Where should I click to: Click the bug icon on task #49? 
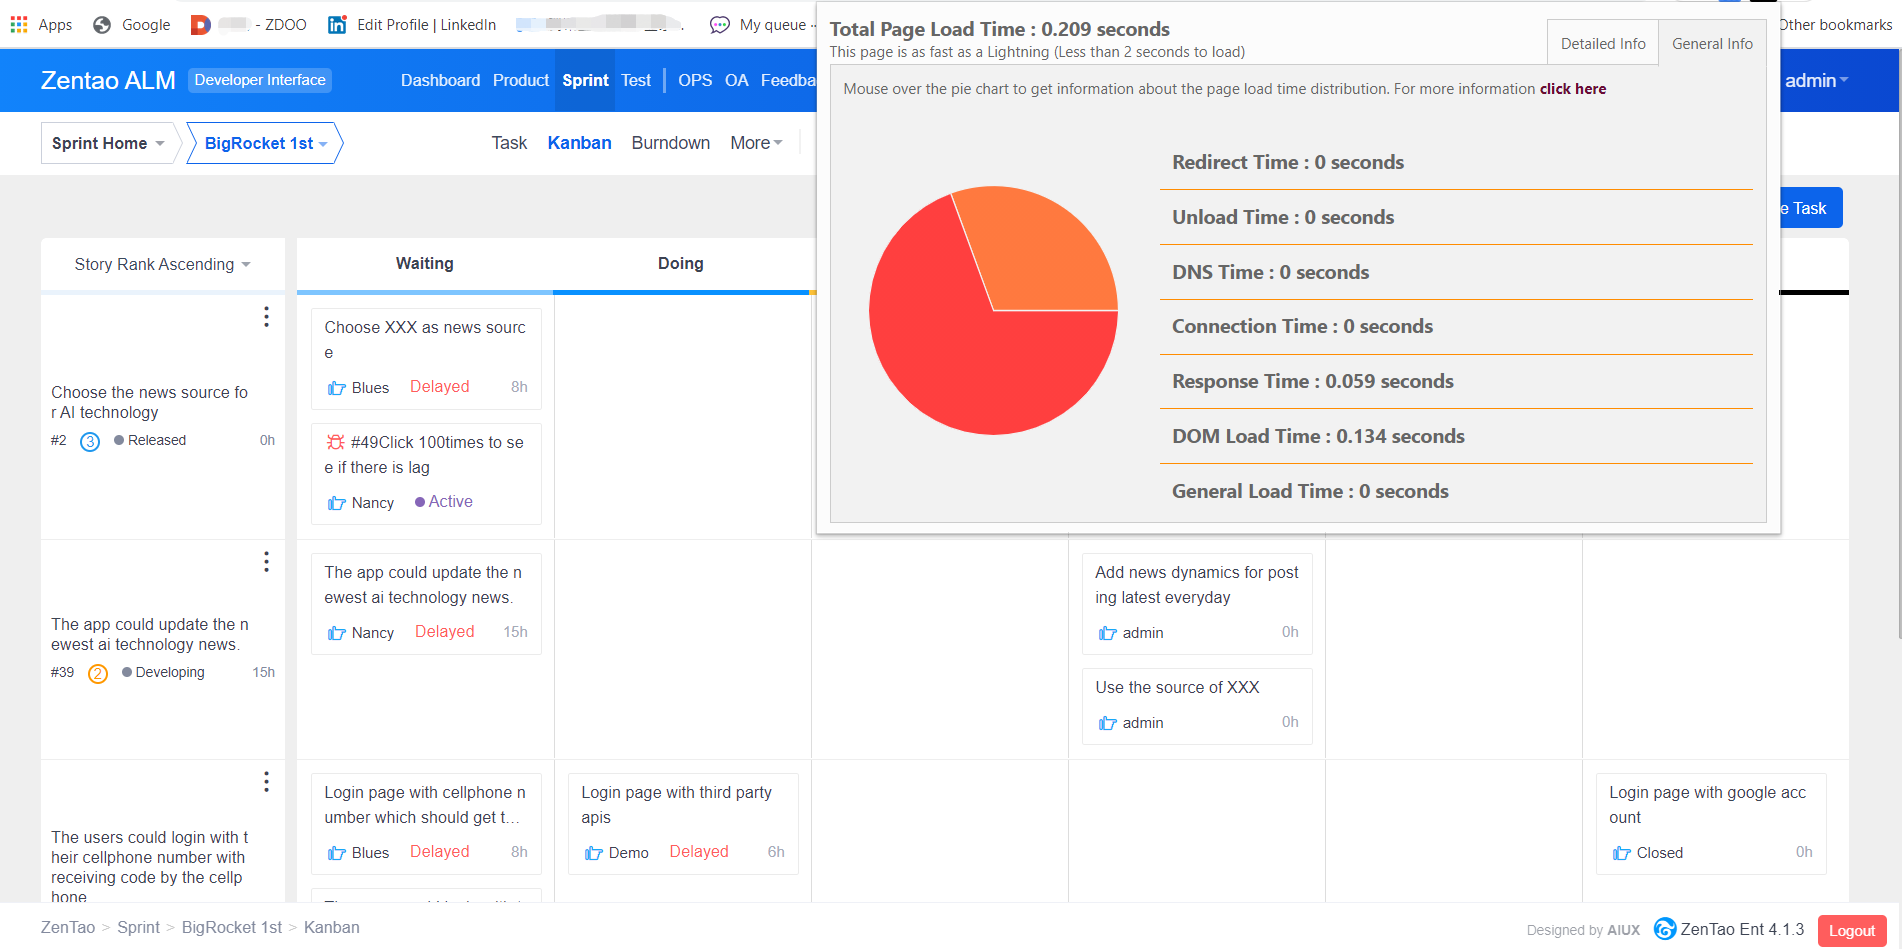click(x=336, y=442)
